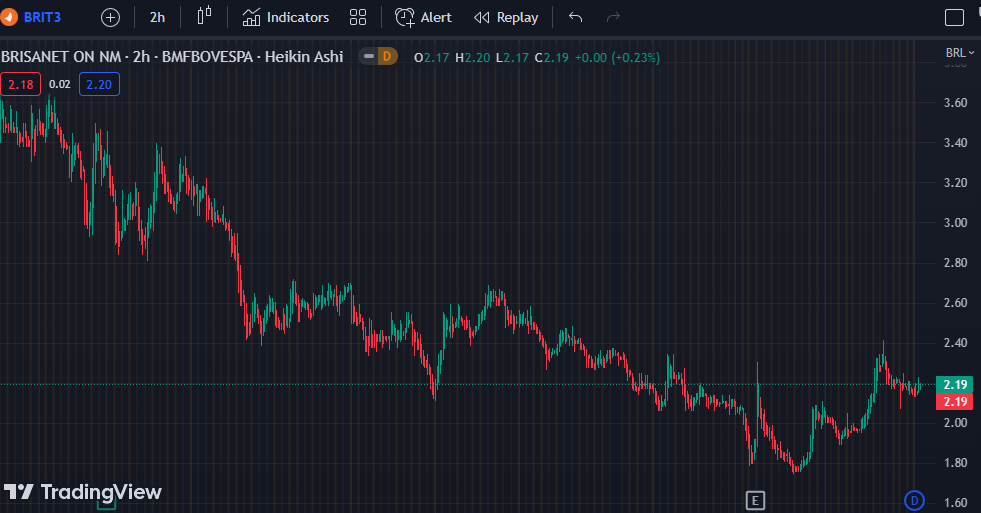981x513 pixels.
Task: Open the earnings E marker on time axis
Action: pos(755,500)
